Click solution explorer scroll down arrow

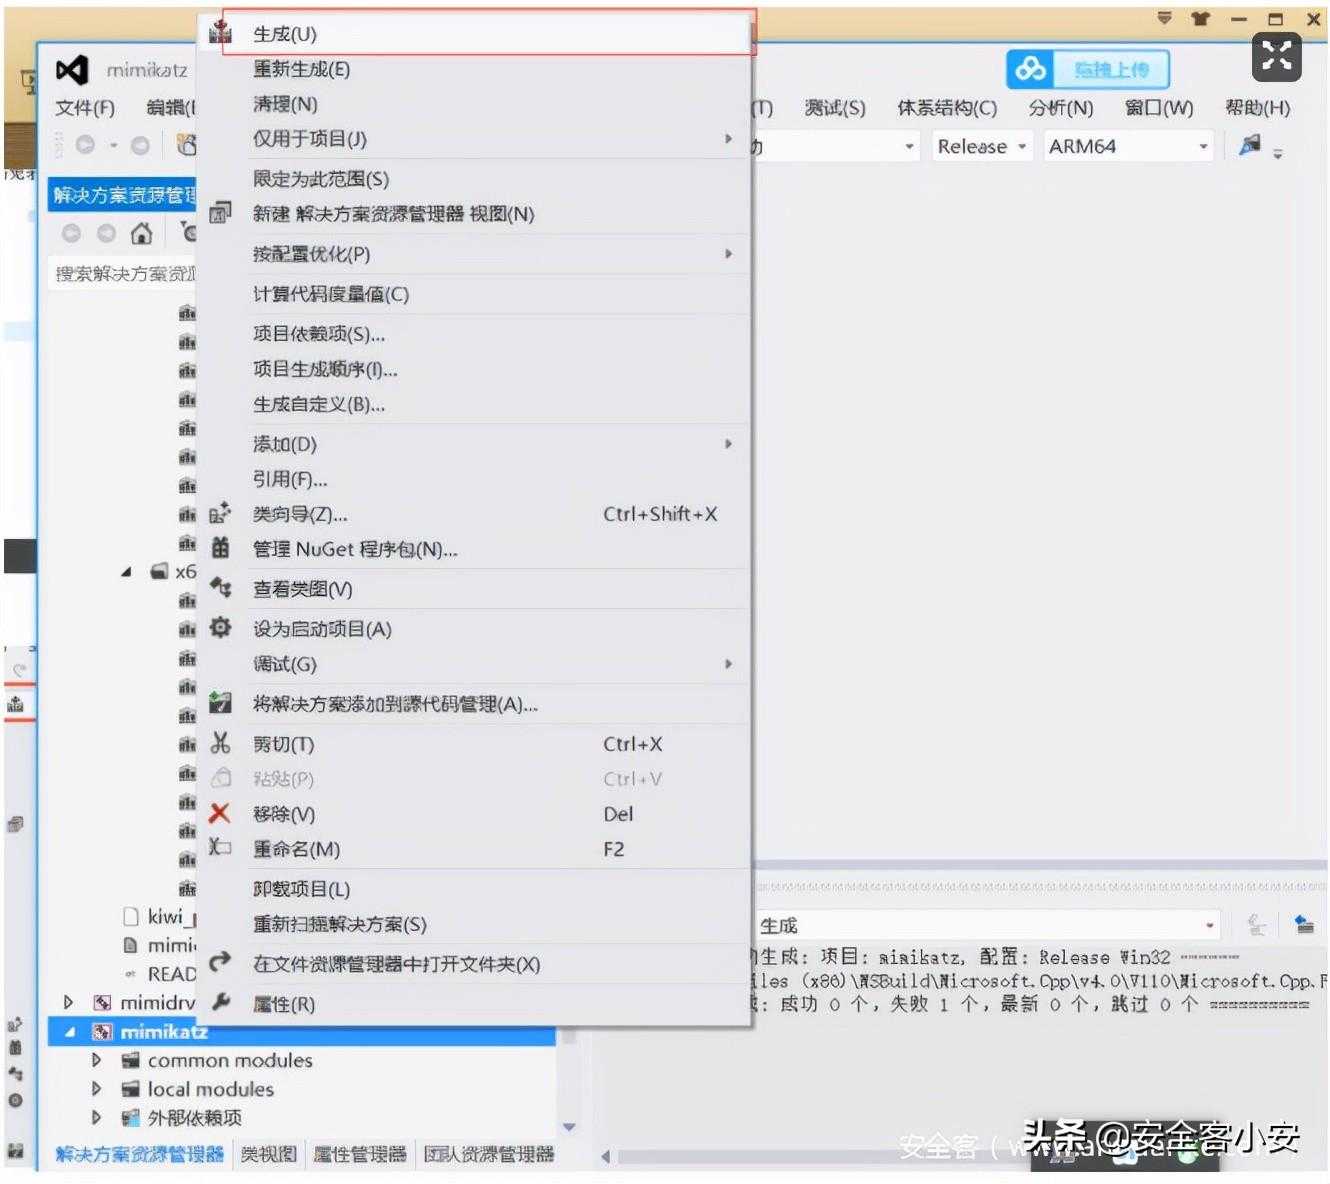tap(569, 1127)
